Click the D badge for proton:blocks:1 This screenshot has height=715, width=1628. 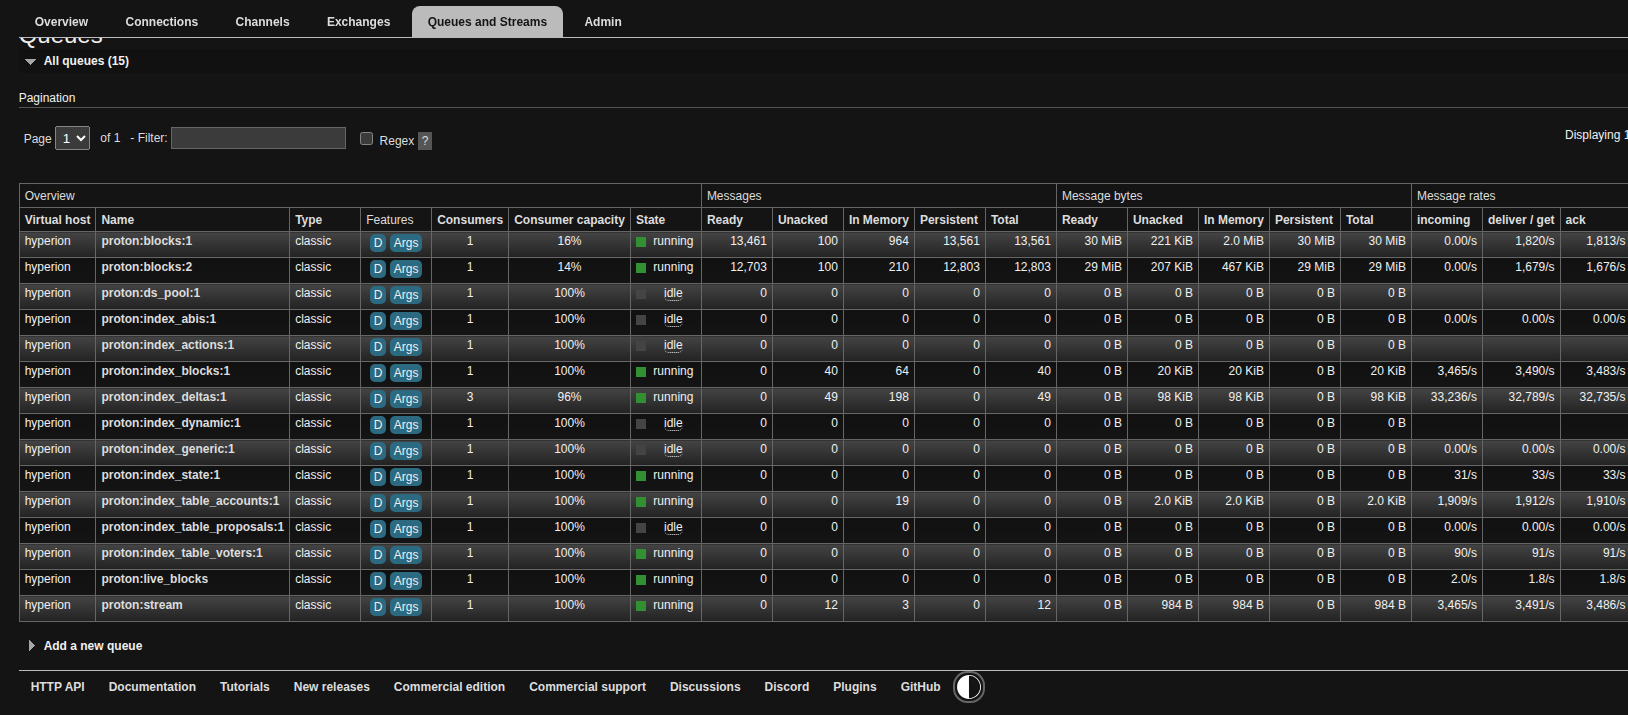pos(377,243)
